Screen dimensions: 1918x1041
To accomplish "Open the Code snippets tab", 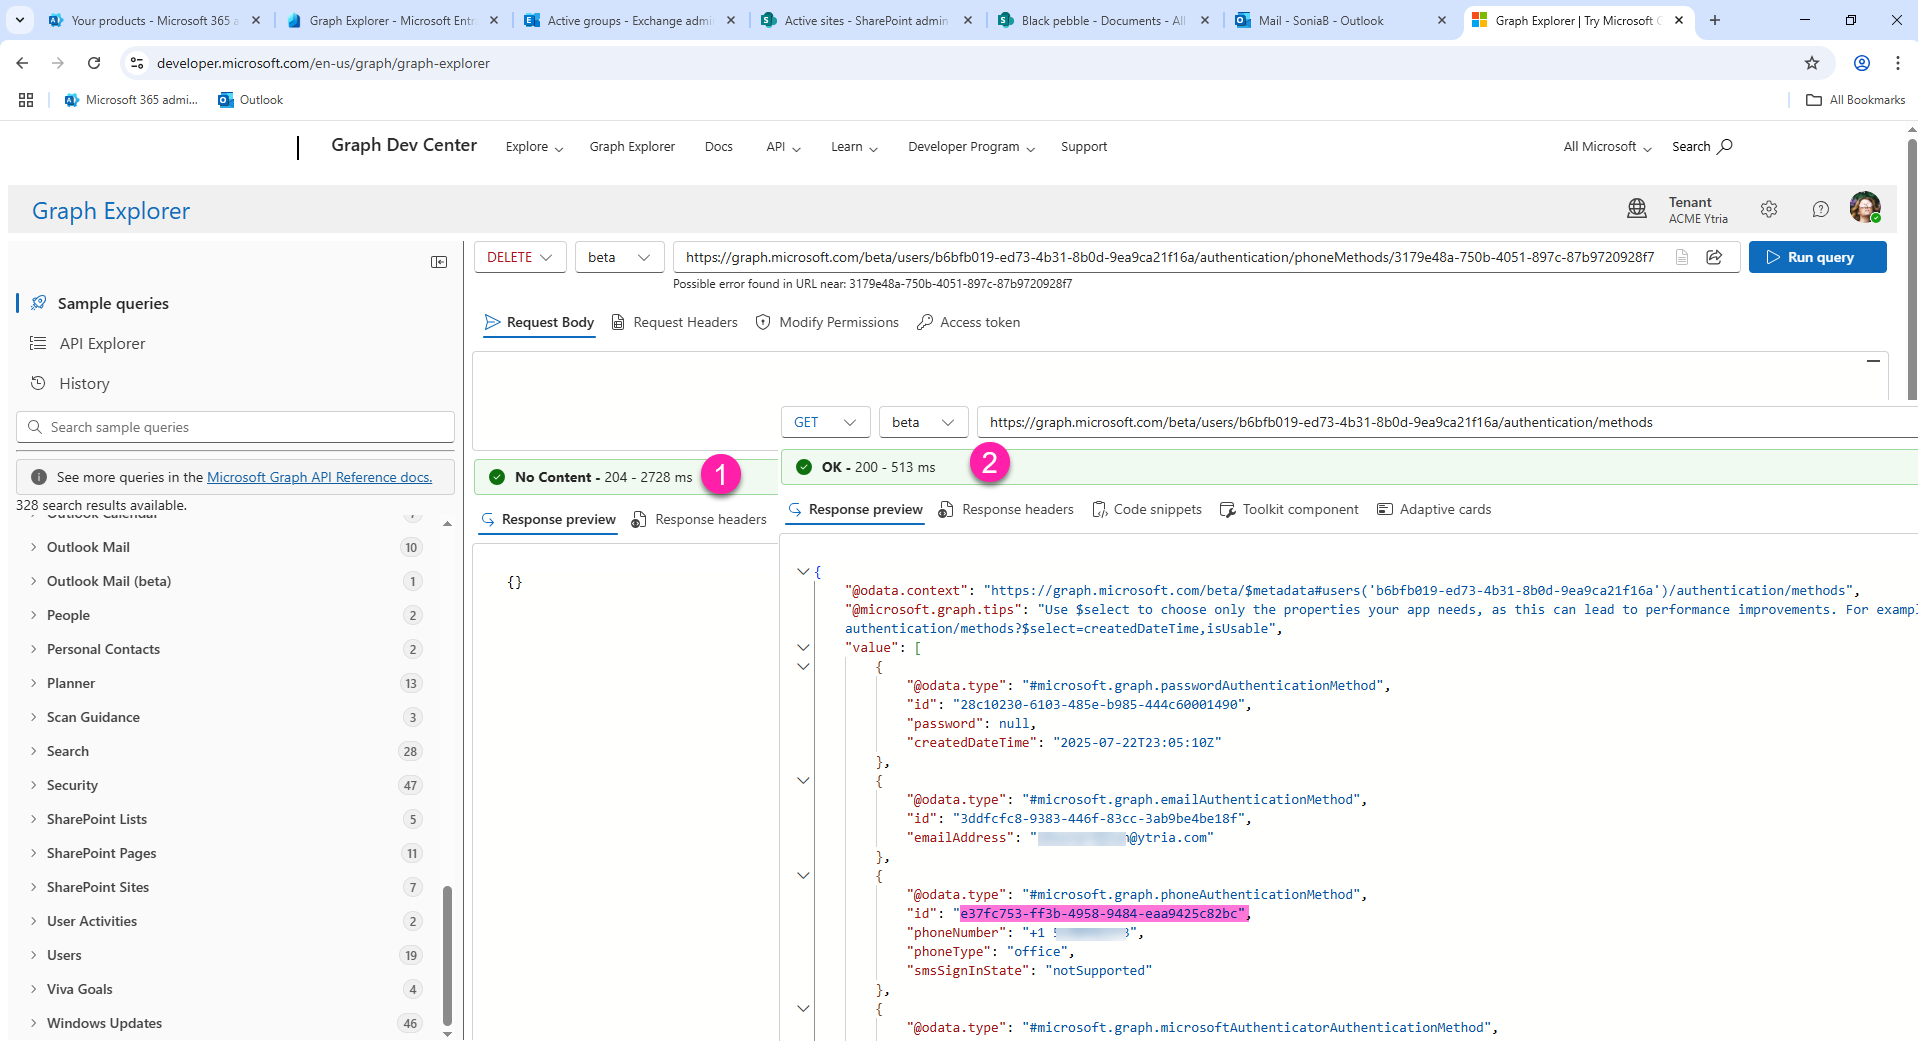I will [x=1147, y=509].
